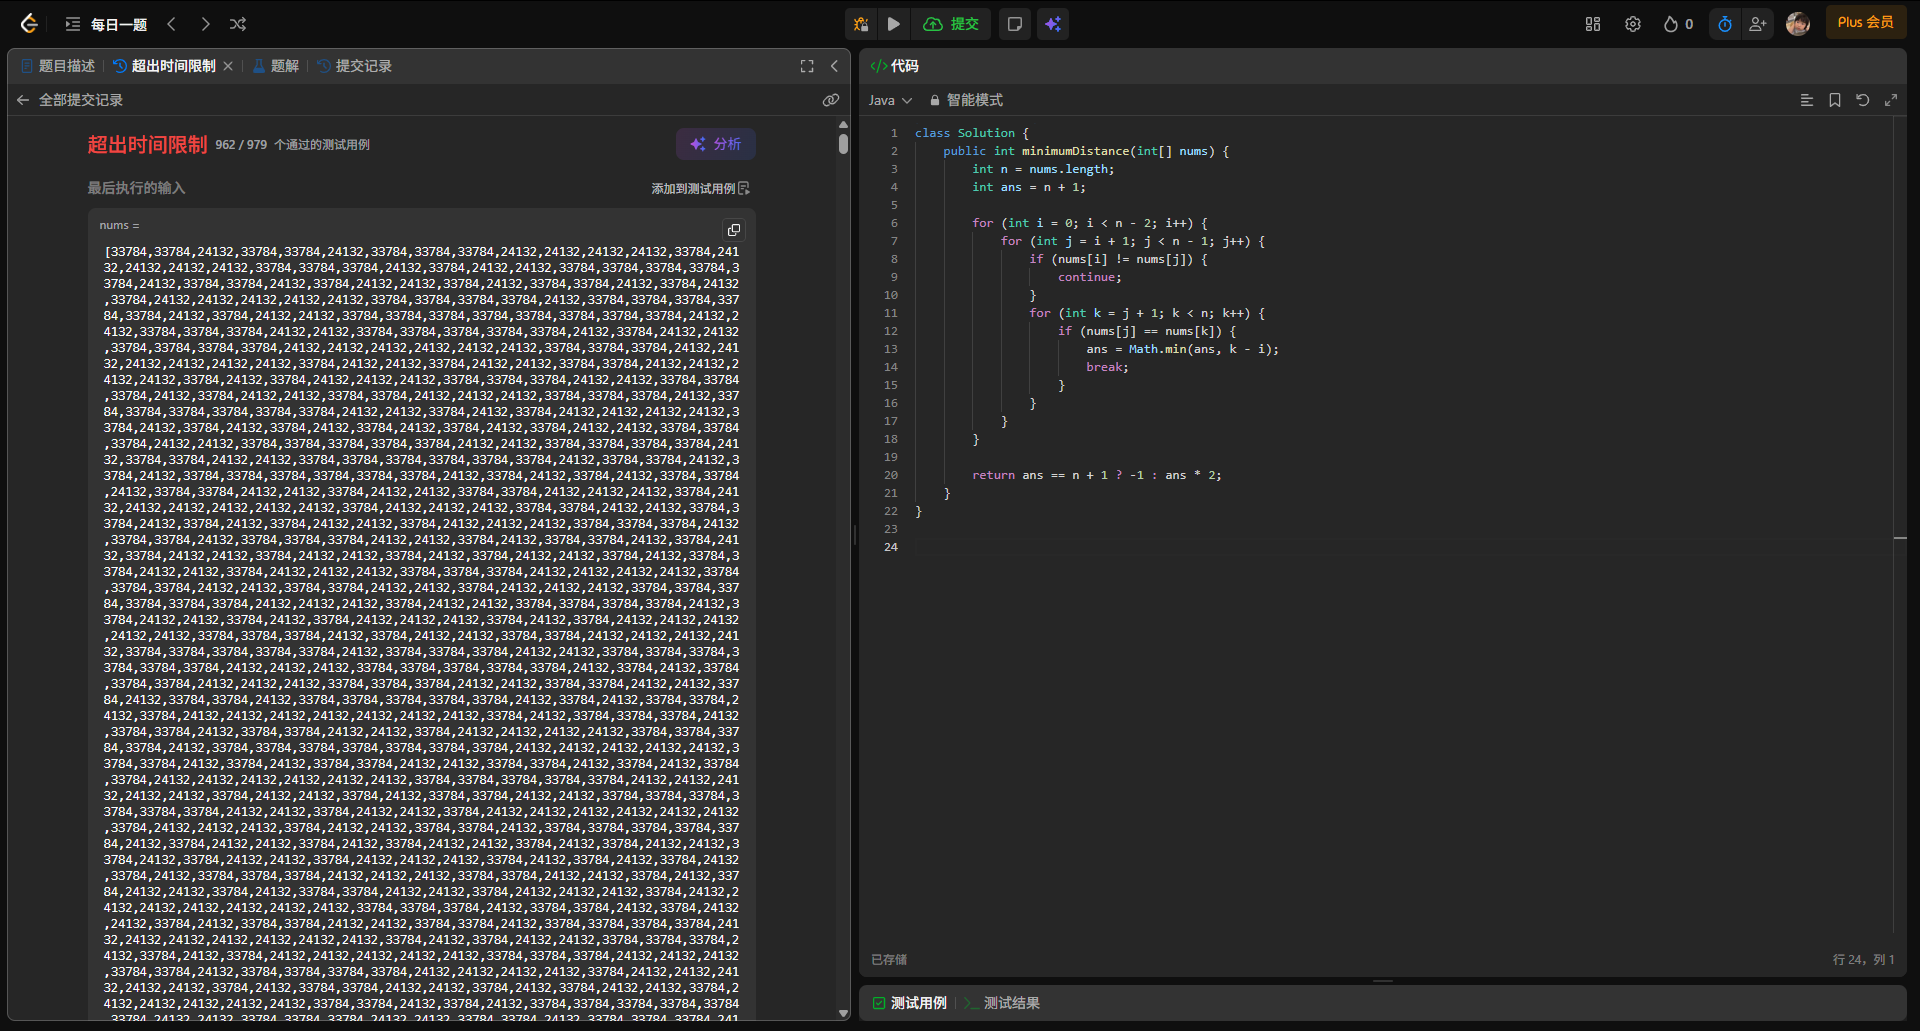
Task: Switch to 题目描述 tab
Action: coord(58,66)
